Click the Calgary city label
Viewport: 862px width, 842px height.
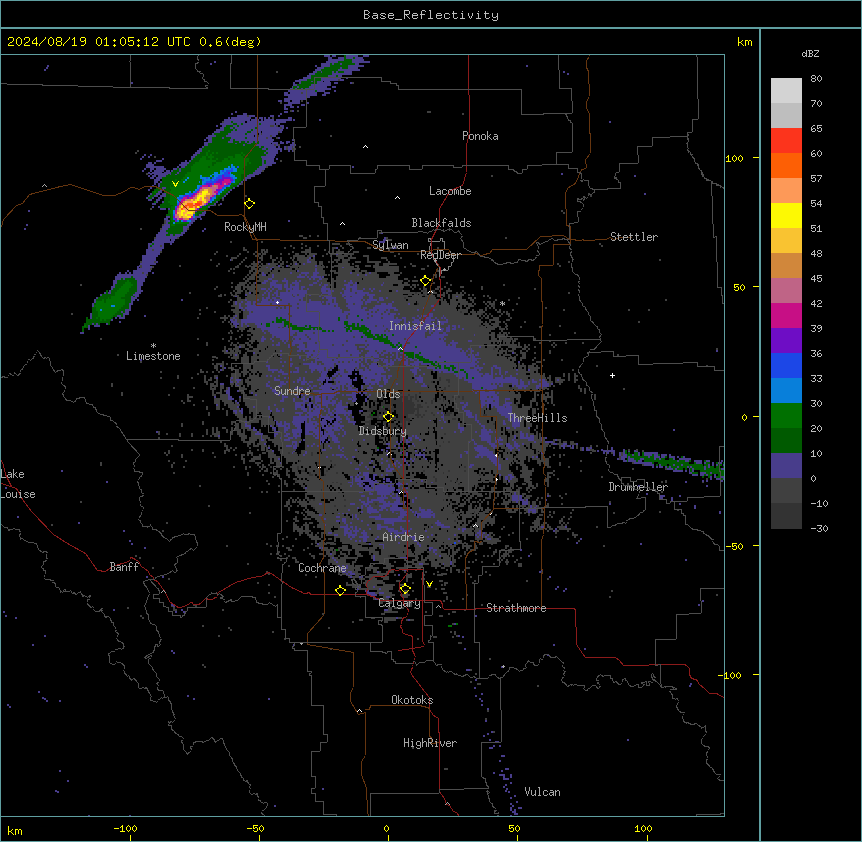coord(400,603)
